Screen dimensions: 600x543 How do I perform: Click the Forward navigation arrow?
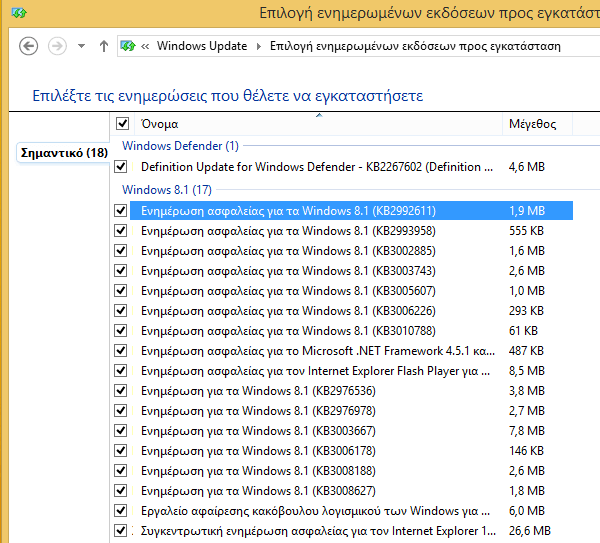[57, 46]
